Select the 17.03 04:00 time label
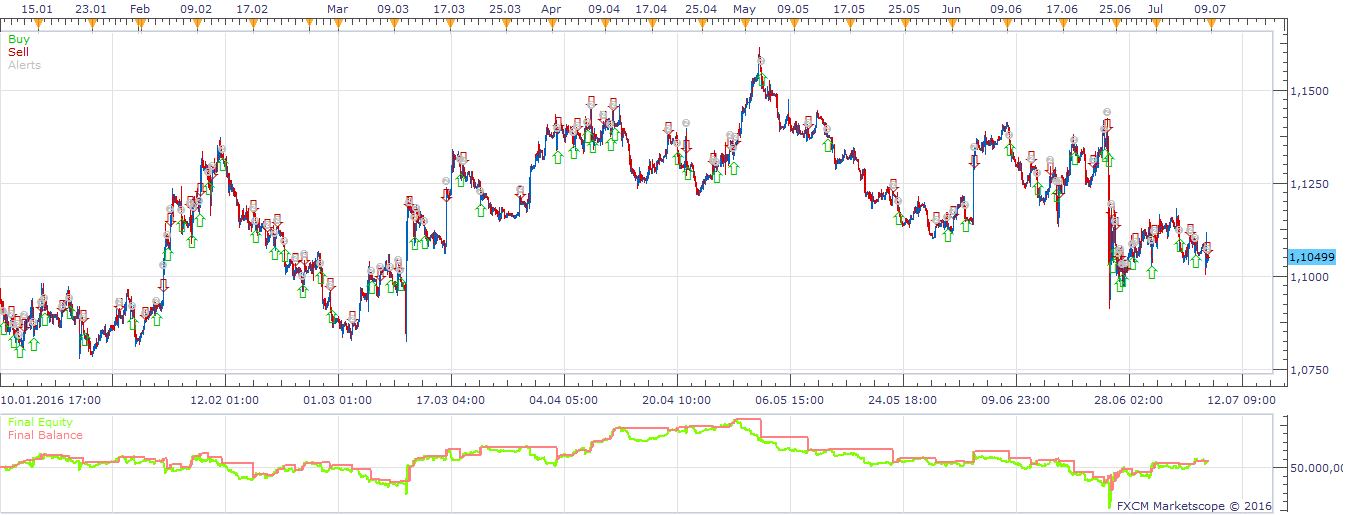Screen dimensions: 1345x515 [x=451, y=400]
